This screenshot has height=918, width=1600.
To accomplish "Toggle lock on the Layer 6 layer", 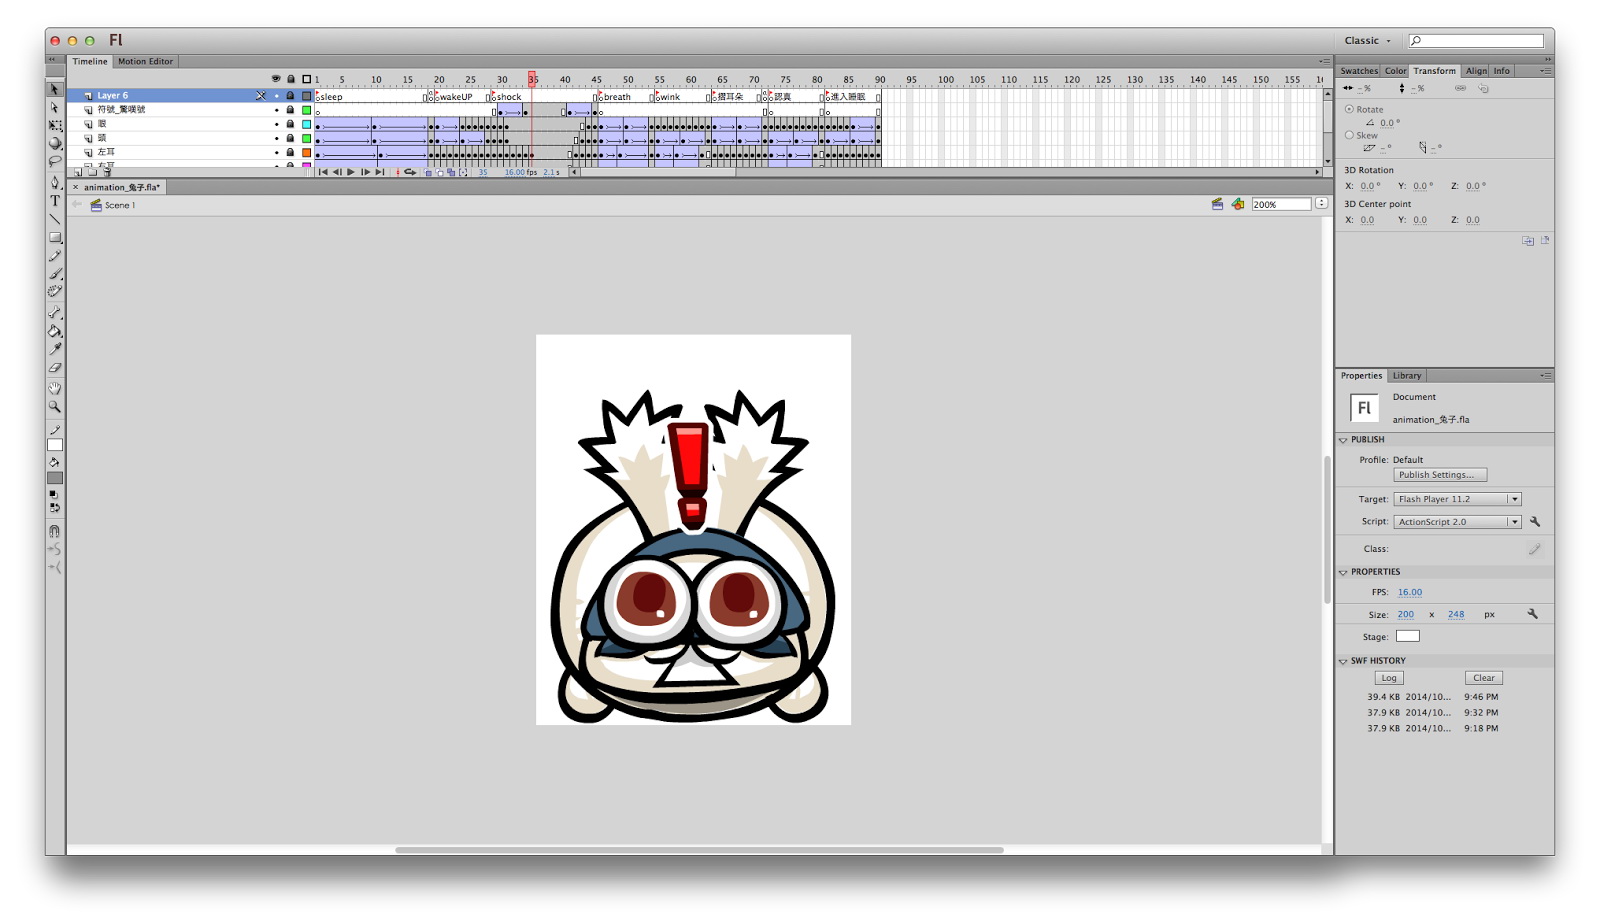I will tap(290, 96).
